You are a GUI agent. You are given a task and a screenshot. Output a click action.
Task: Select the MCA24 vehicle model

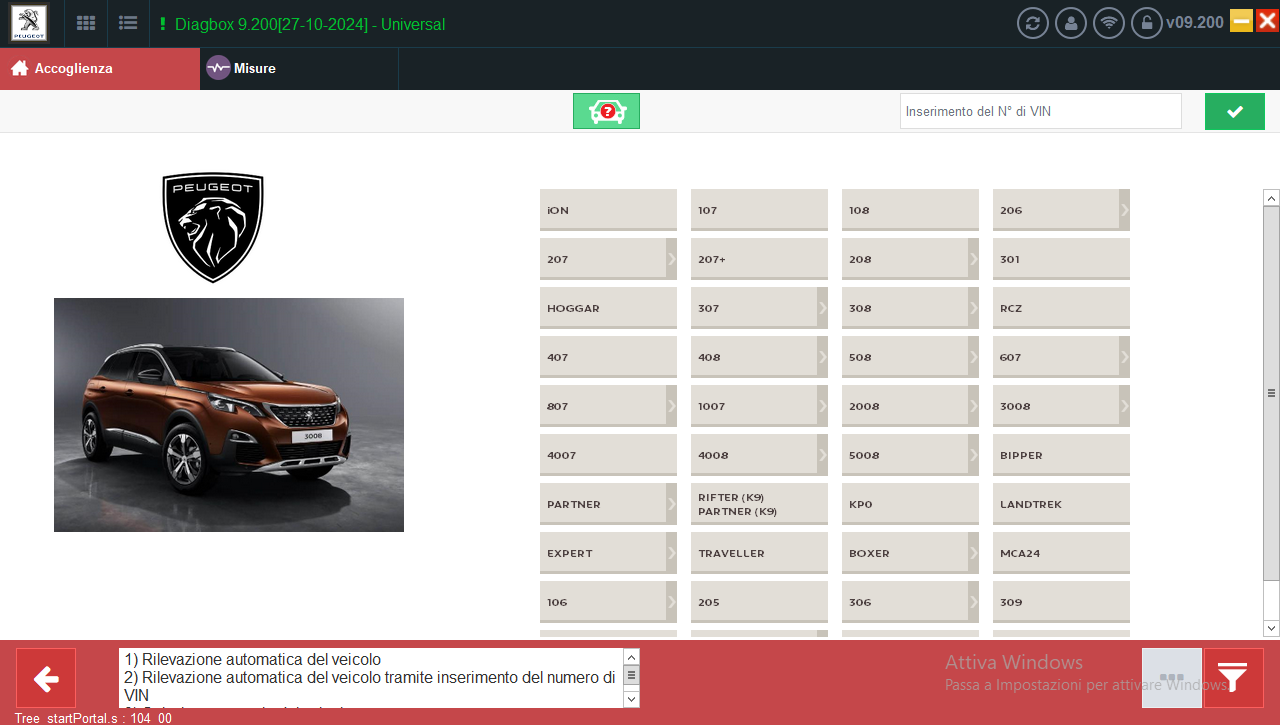[1061, 553]
